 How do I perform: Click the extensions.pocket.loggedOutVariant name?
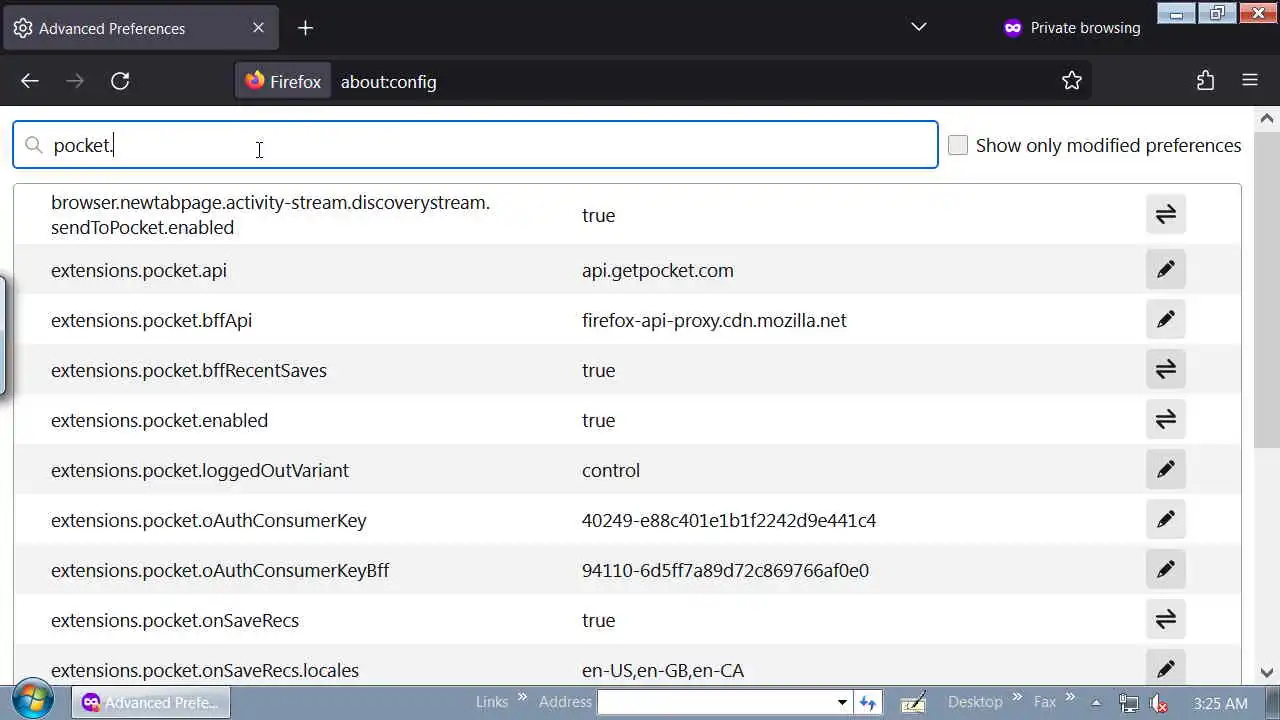200,470
